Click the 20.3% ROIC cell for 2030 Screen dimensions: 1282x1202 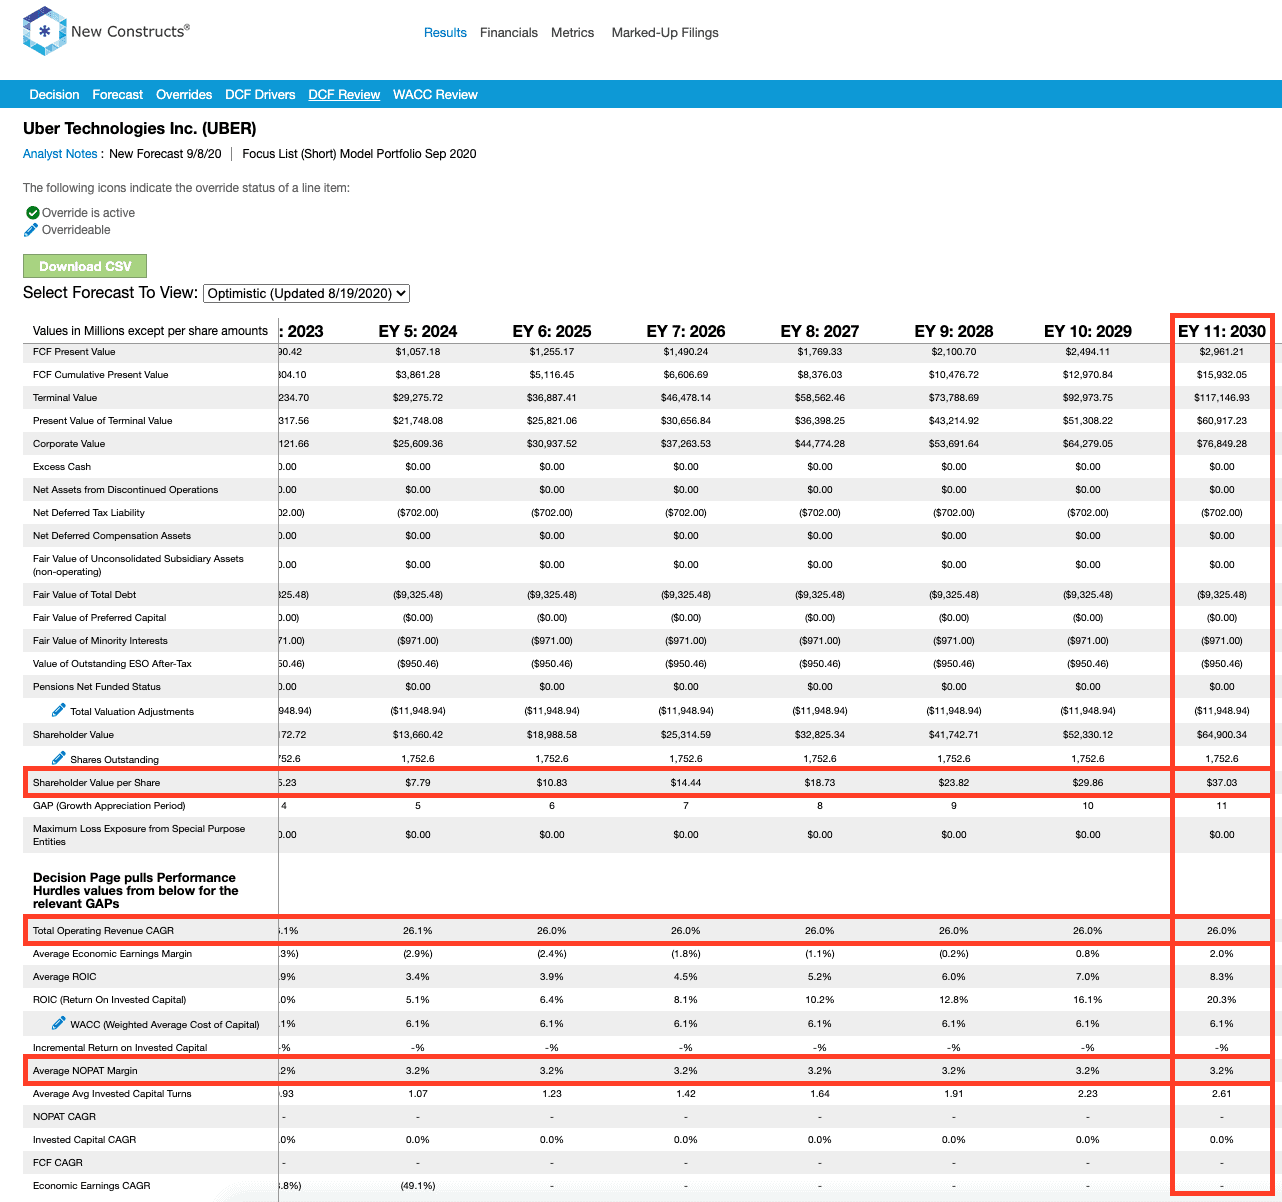click(1222, 999)
